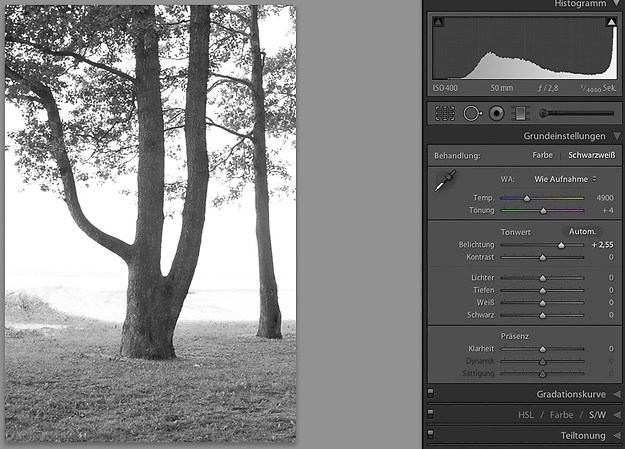Click the Autom. tone button
The image size is (625, 449).
(582, 231)
